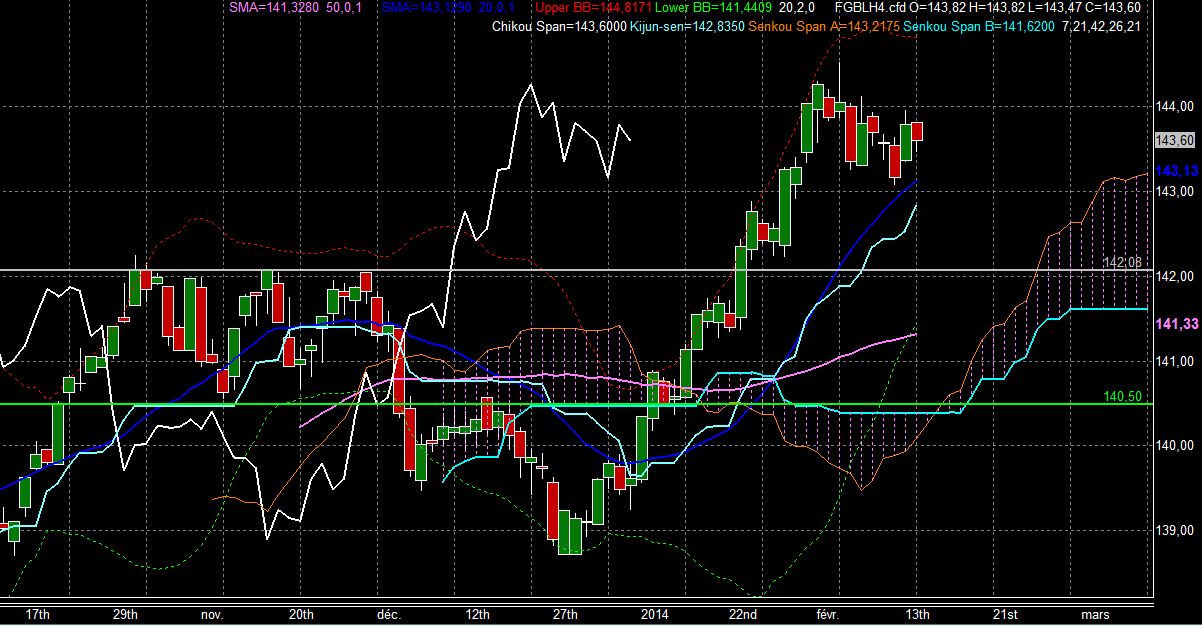
Task: Click the 141,00 price axis label
Action: [x=1173, y=361]
